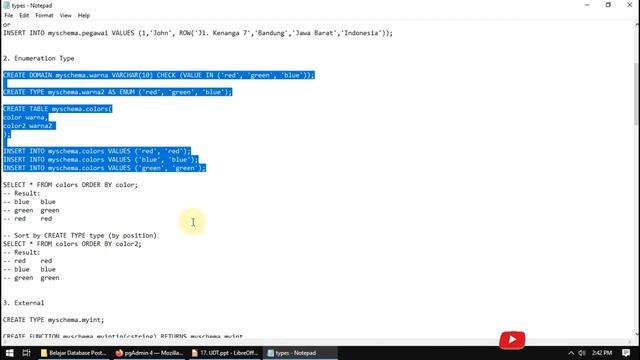Click the 'Sort by CREATE TYPE type' comment
Viewport: 640px width, 360px height.
[80, 236]
